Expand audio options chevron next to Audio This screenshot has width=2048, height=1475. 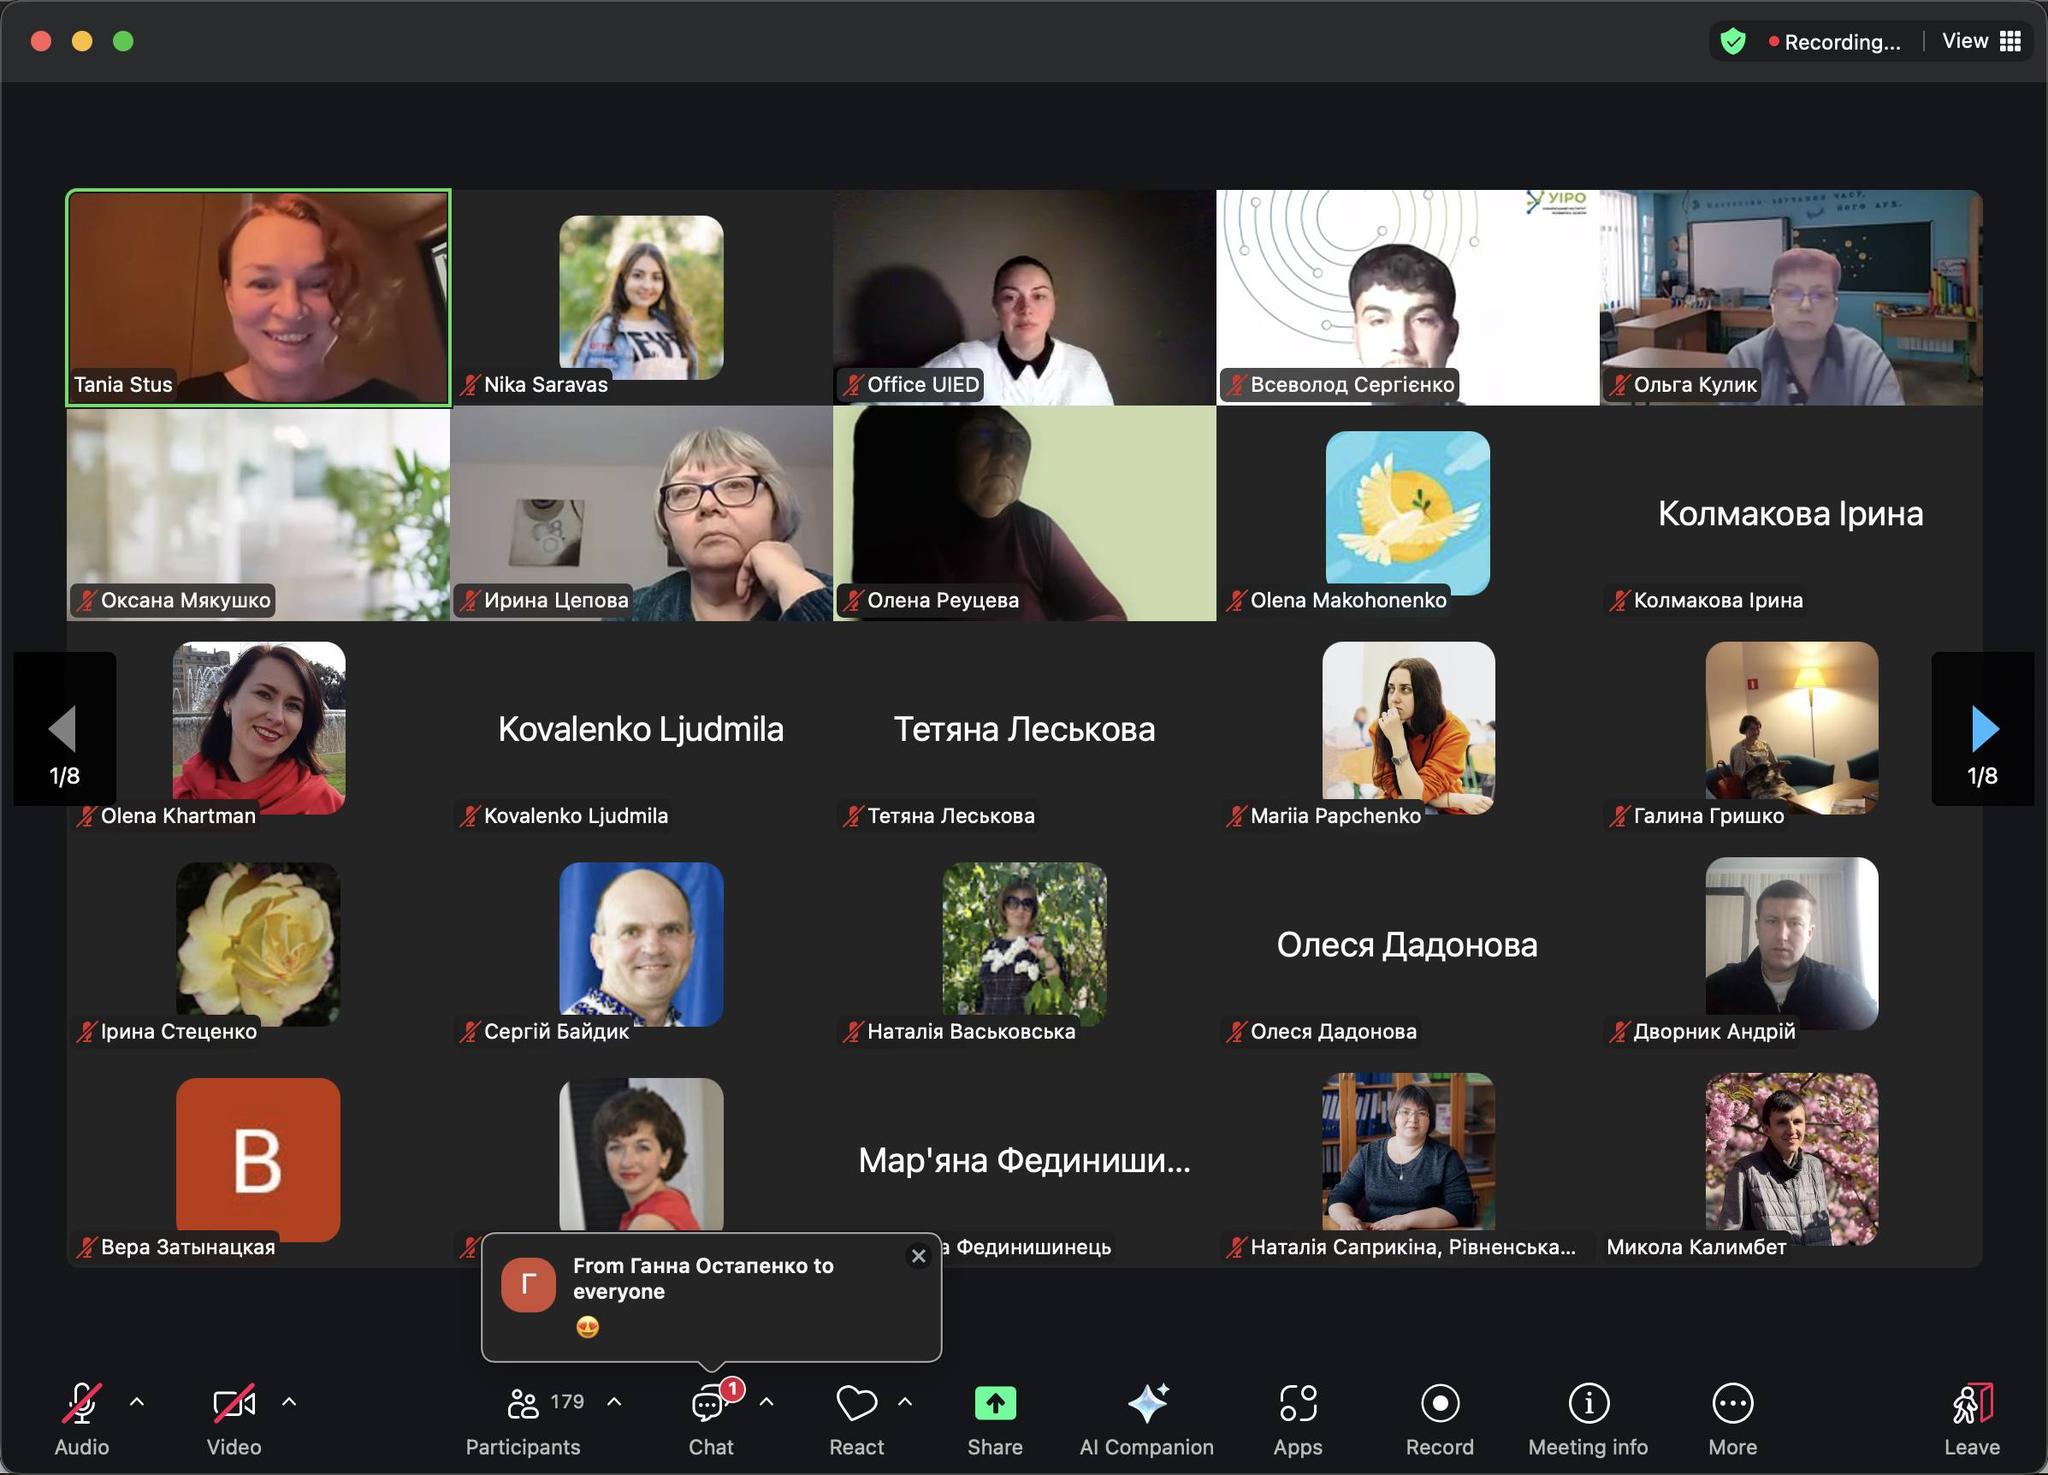tap(137, 1402)
